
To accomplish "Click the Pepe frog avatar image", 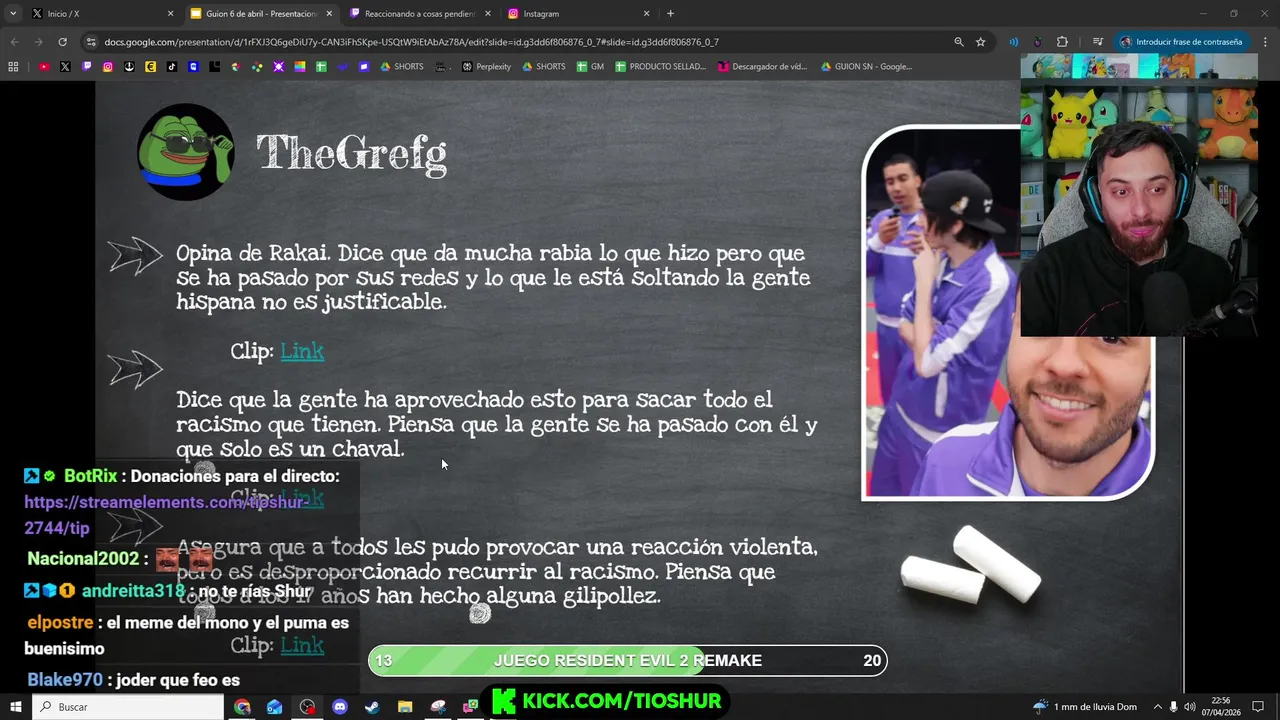I will point(185,152).
